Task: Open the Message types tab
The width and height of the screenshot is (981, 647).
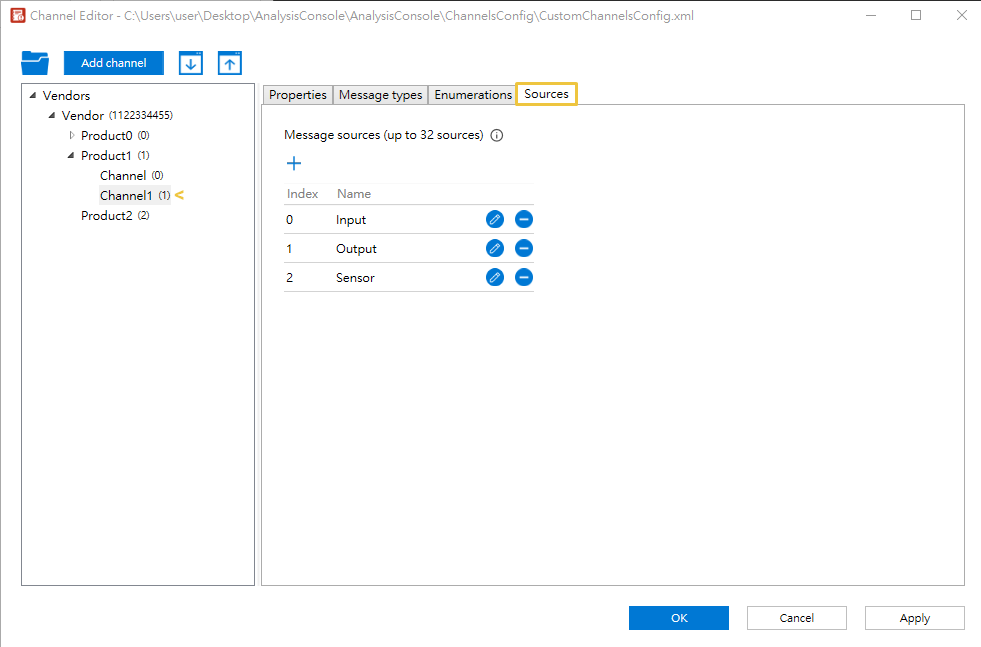Action: [x=380, y=95]
